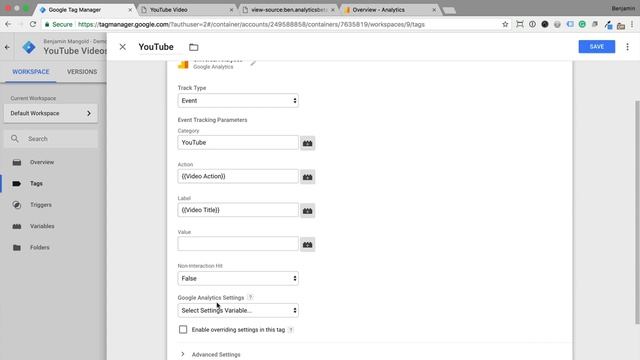Image resolution: width=640 pixels, height=360 pixels.
Task: Reload the page in the browser
Action: 33,24
